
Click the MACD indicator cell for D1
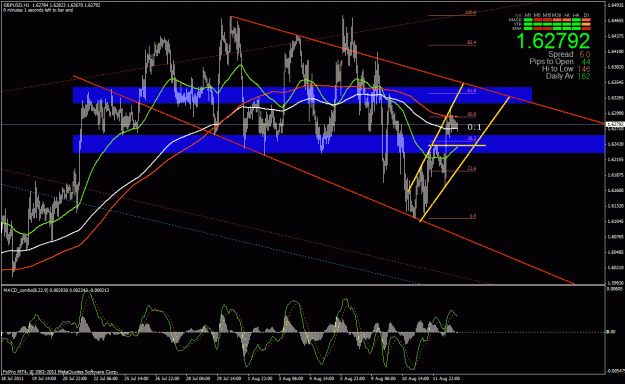pos(586,20)
